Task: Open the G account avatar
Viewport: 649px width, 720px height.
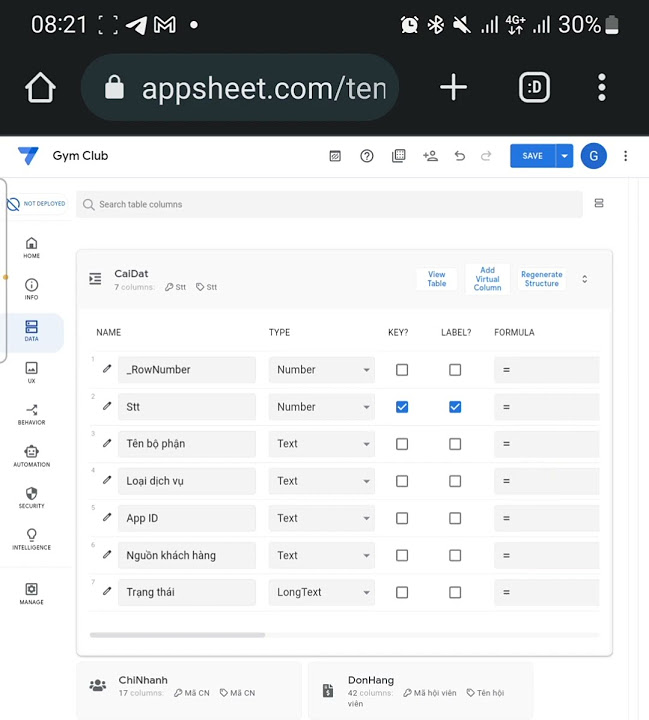Action: click(593, 156)
